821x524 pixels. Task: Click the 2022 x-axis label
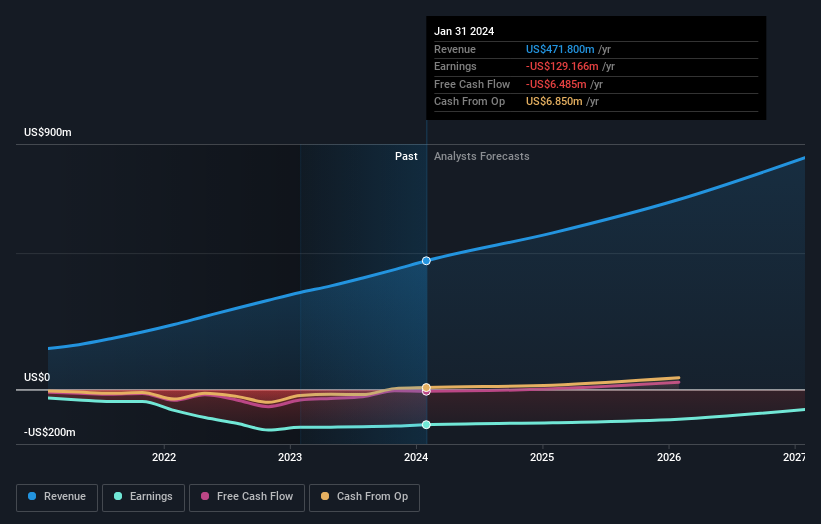tap(164, 457)
